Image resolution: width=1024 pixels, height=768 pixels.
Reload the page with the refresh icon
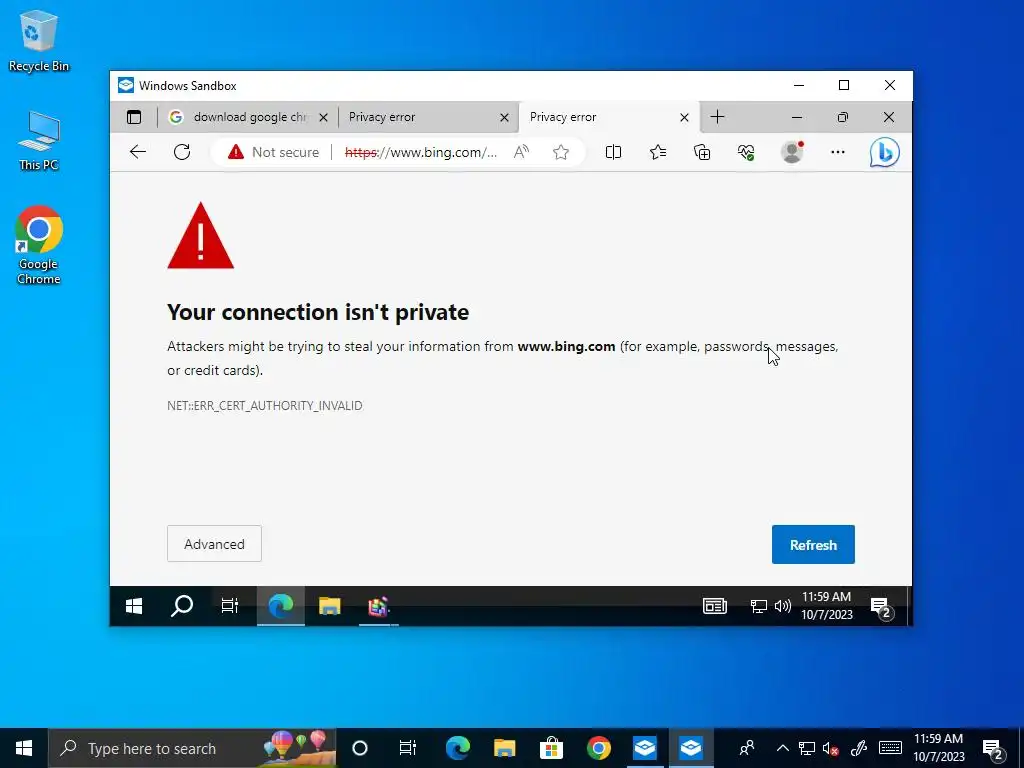tap(182, 152)
